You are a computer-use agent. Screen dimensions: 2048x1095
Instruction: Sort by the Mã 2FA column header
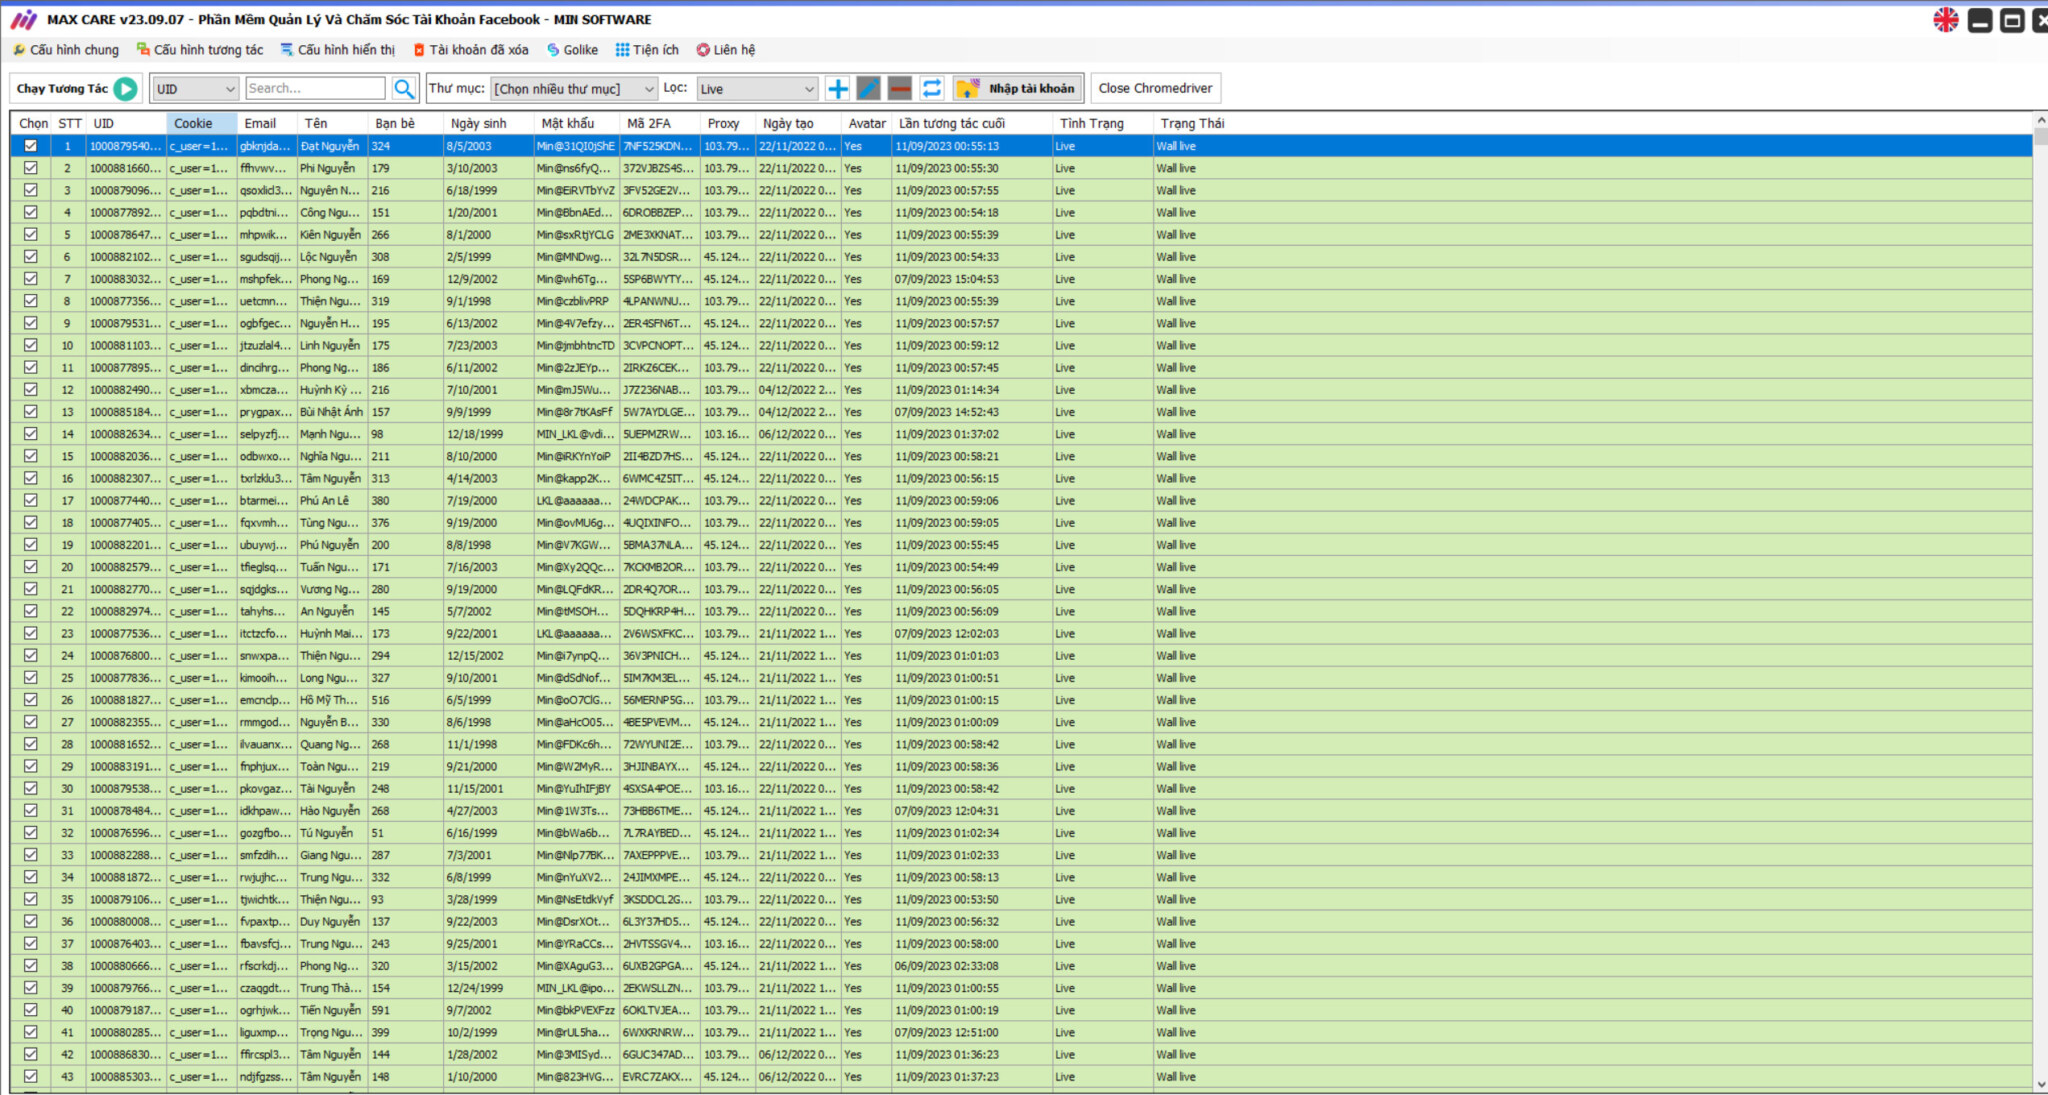coord(659,123)
